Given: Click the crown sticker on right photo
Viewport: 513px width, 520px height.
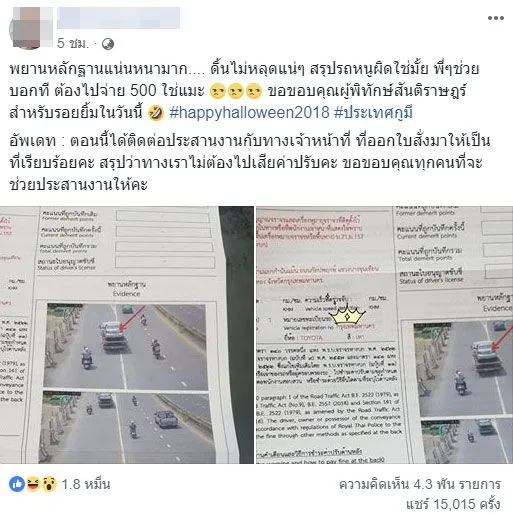Looking at the screenshot, I should 348,314.
